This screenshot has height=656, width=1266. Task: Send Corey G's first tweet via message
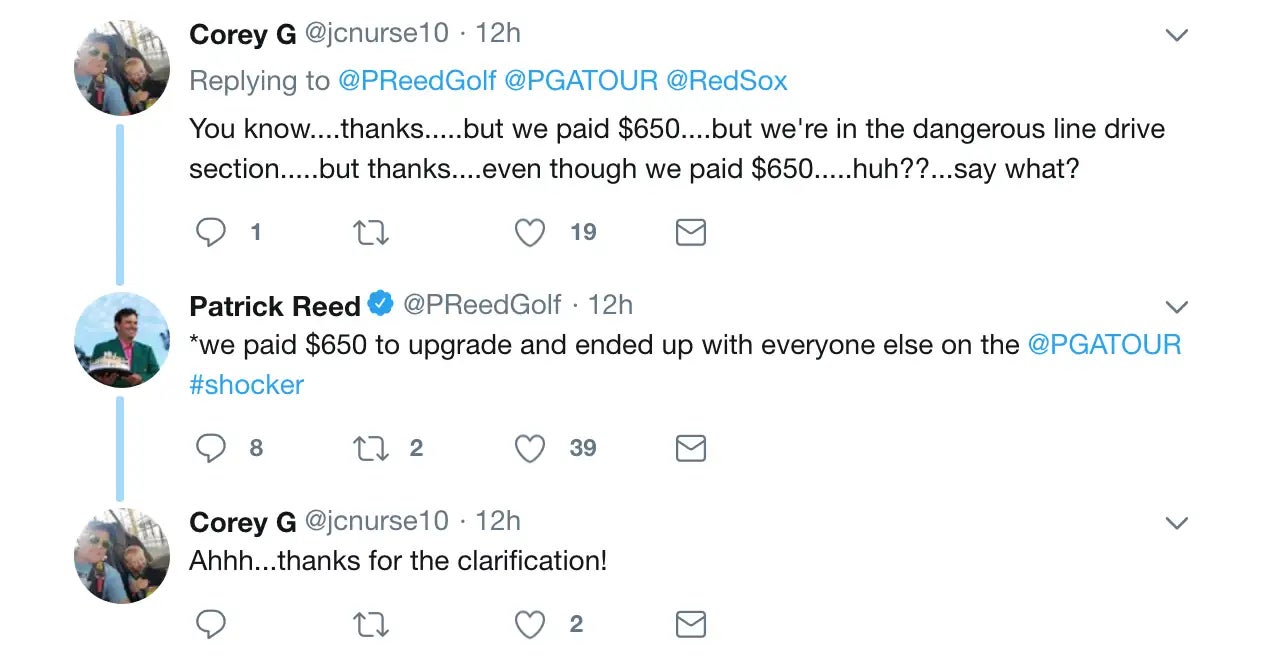(691, 232)
